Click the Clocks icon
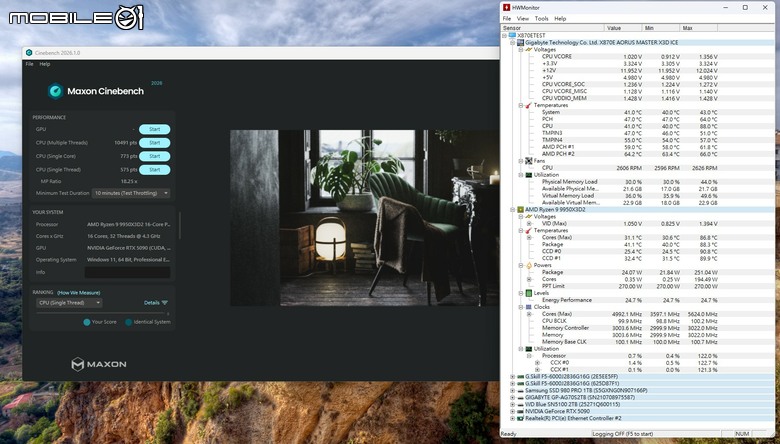The height and width of the screenshot is (444, 780). point(528,307)
